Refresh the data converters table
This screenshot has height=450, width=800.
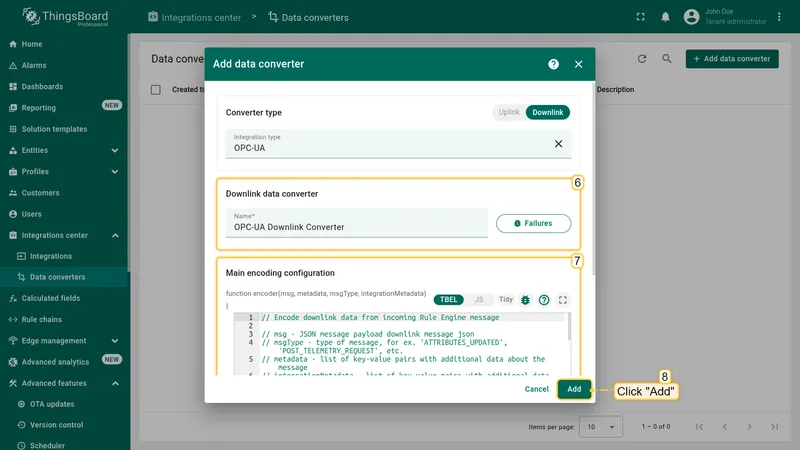coord(642,59)
